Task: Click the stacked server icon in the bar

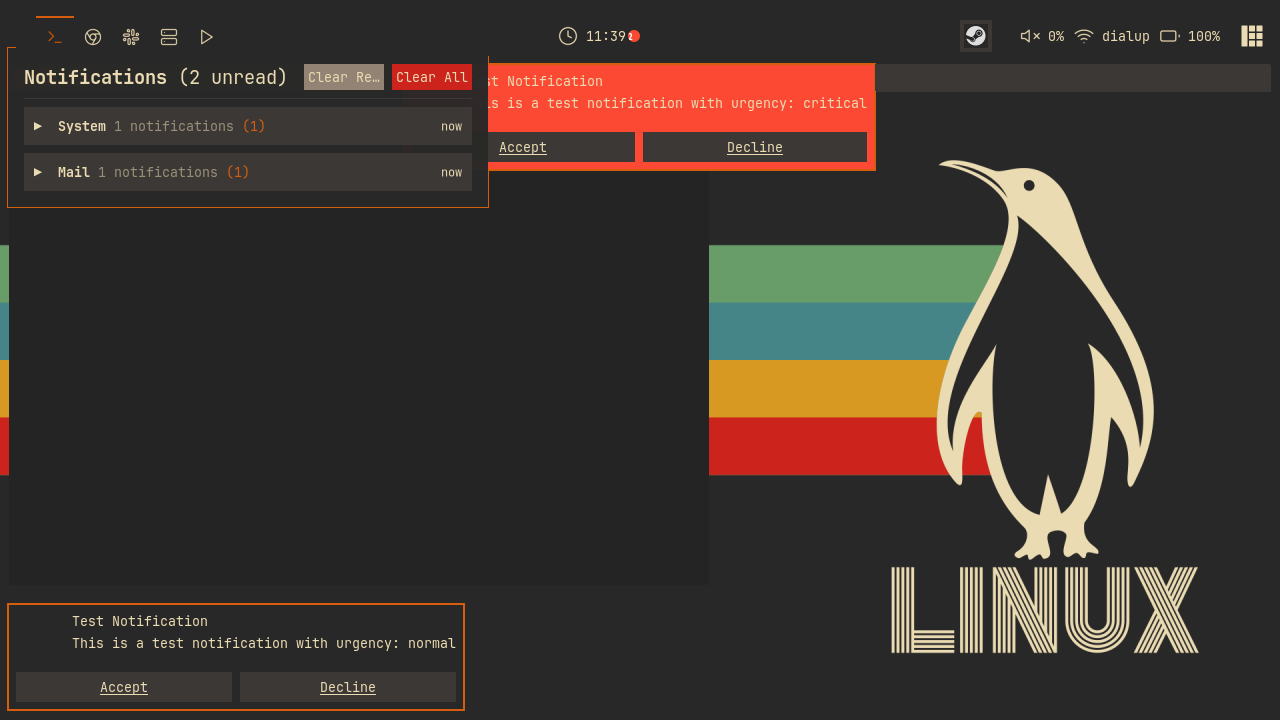Action: point(169,37)
